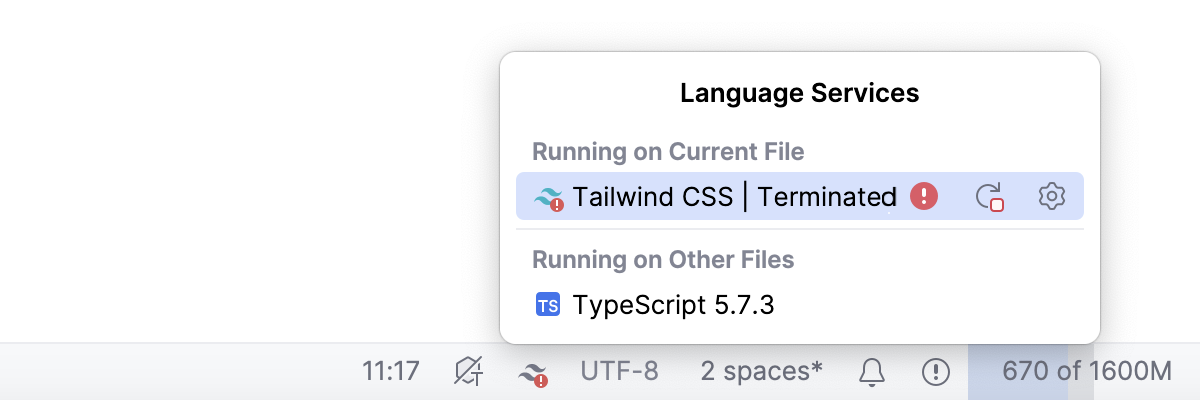Click the Tailwind logo in the popup row
1200x400 pixels.
549,197
